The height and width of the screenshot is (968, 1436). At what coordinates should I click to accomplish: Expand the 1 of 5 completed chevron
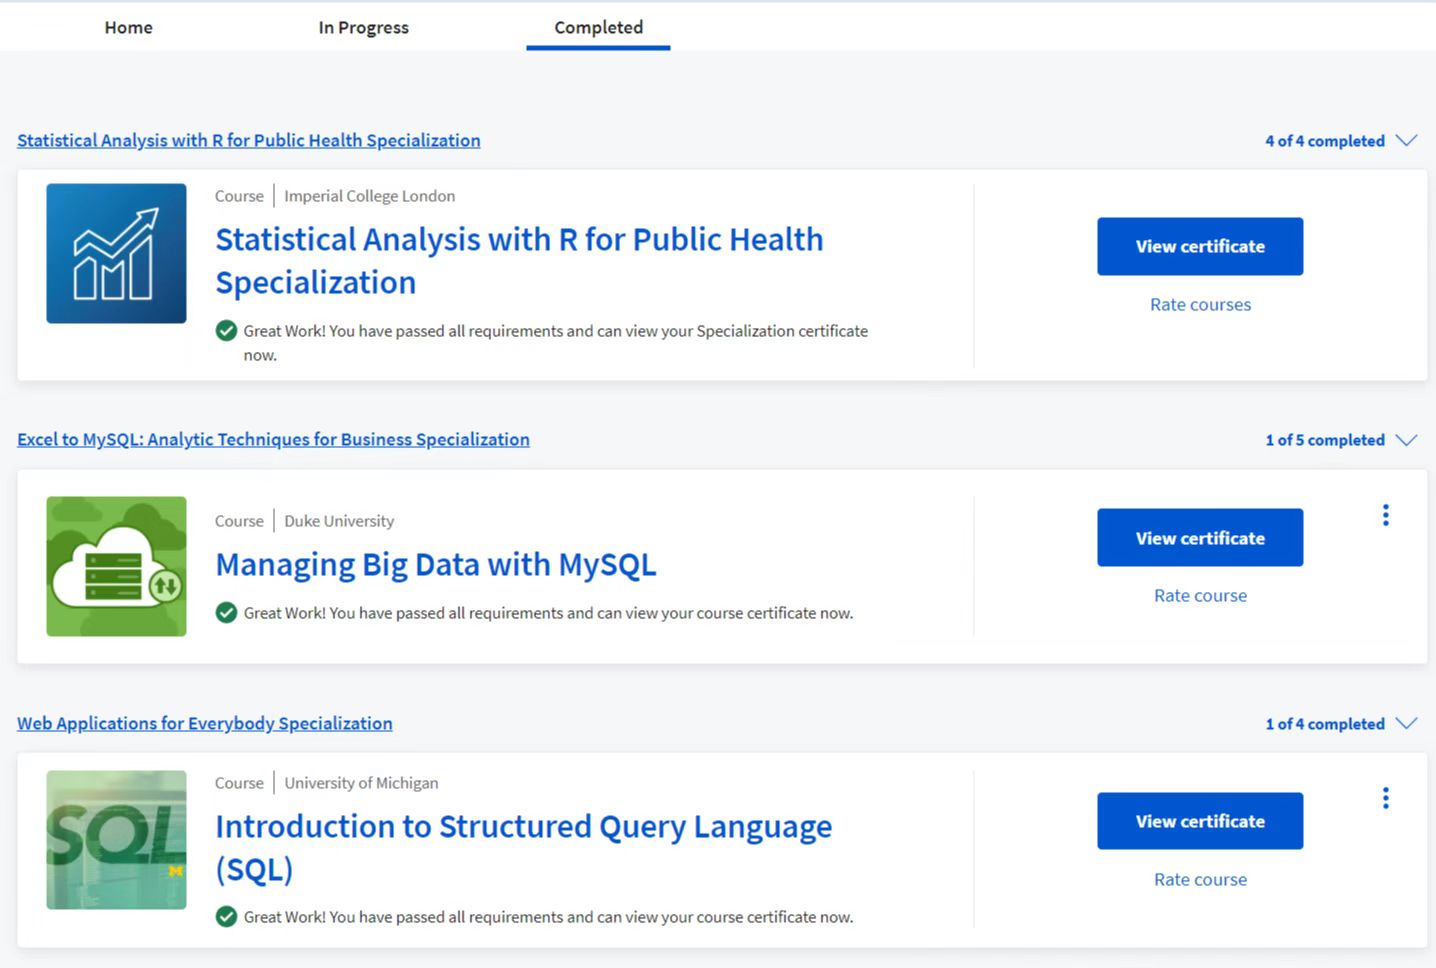[x=1406, y=440]
